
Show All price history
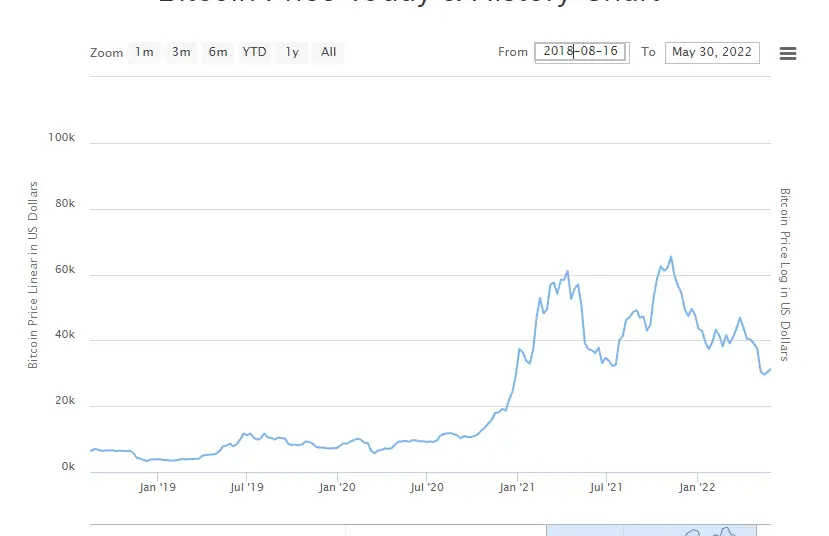coord(328,52)
